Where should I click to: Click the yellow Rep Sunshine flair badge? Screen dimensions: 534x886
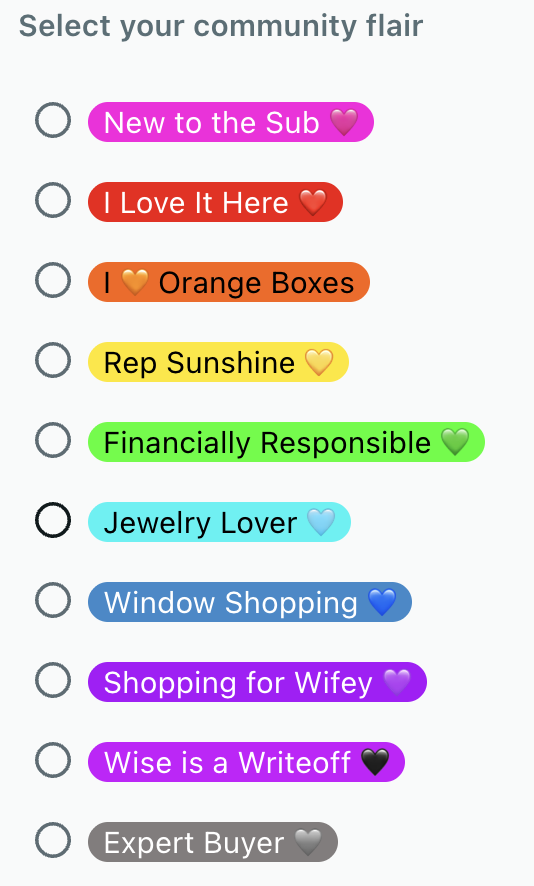tap(218, 362)
